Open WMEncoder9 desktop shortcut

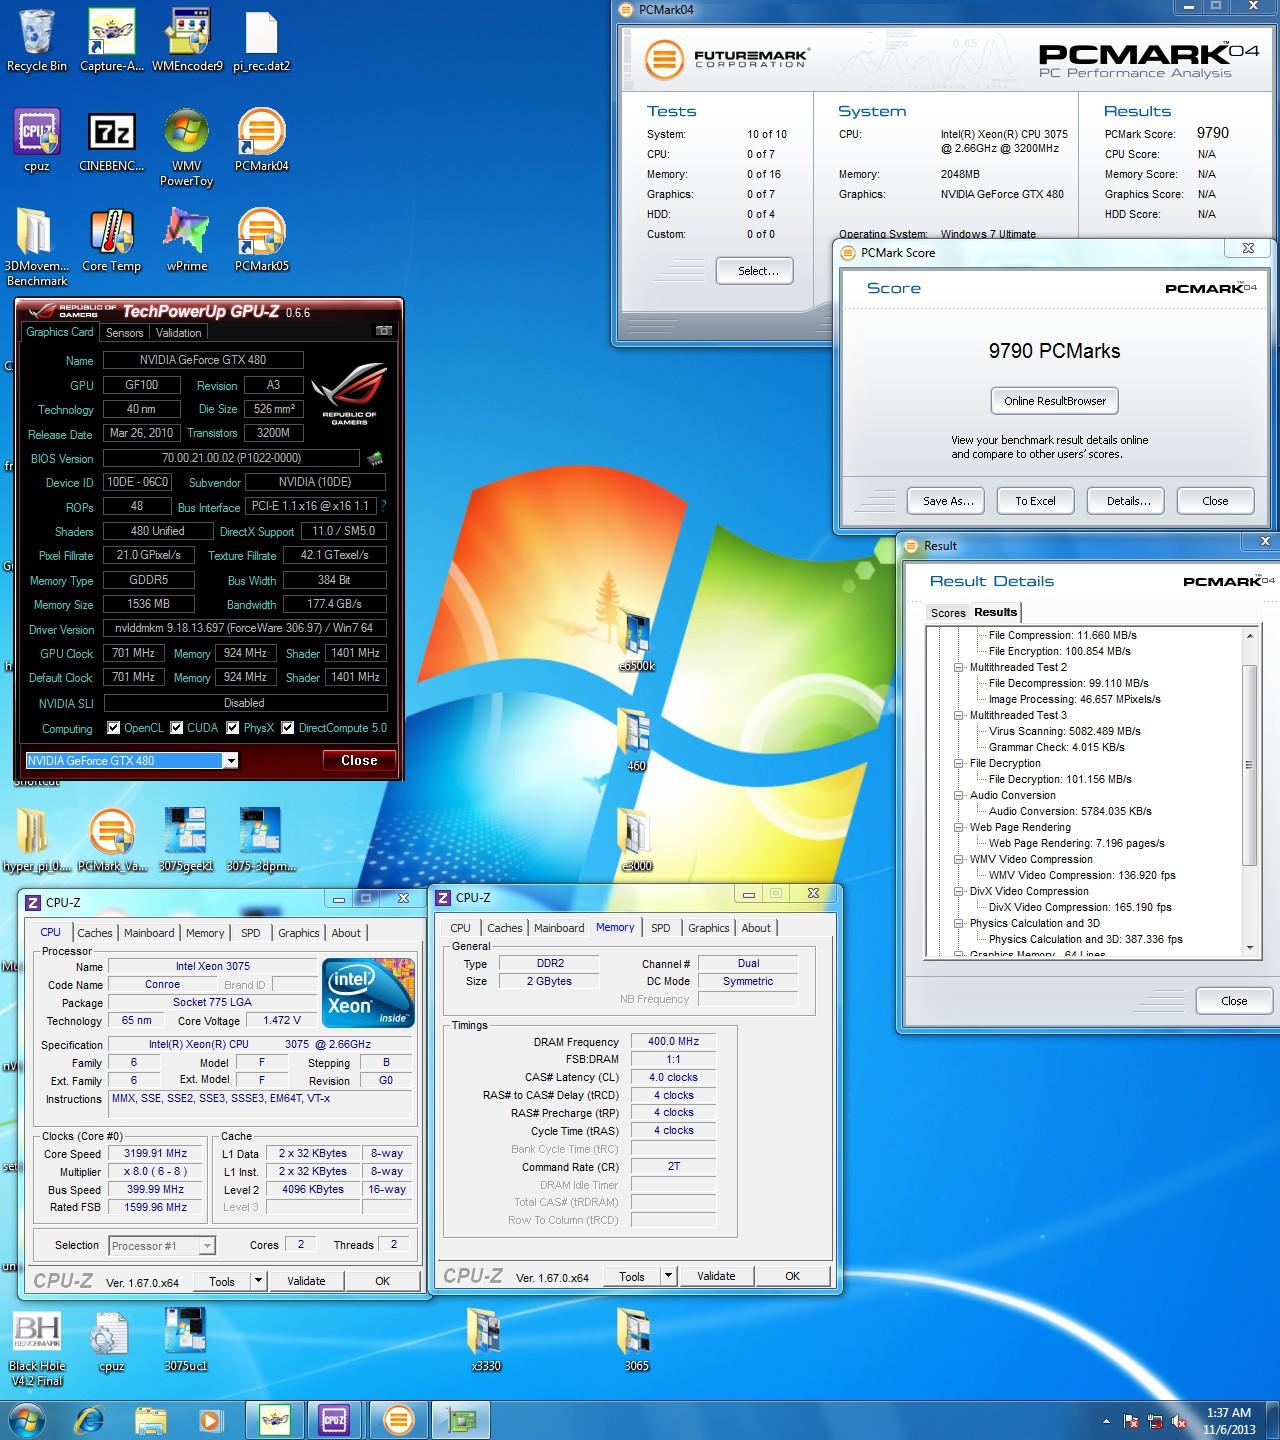(187, 40)
